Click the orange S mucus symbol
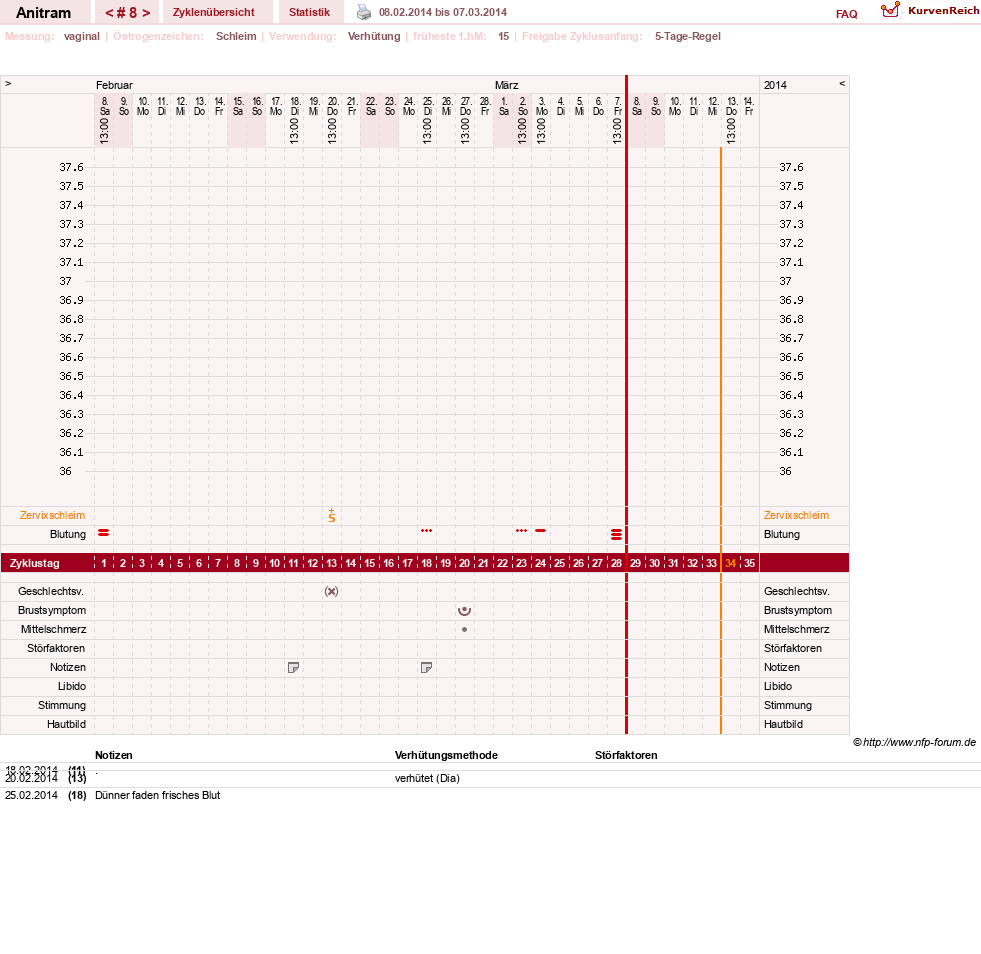 332,515
